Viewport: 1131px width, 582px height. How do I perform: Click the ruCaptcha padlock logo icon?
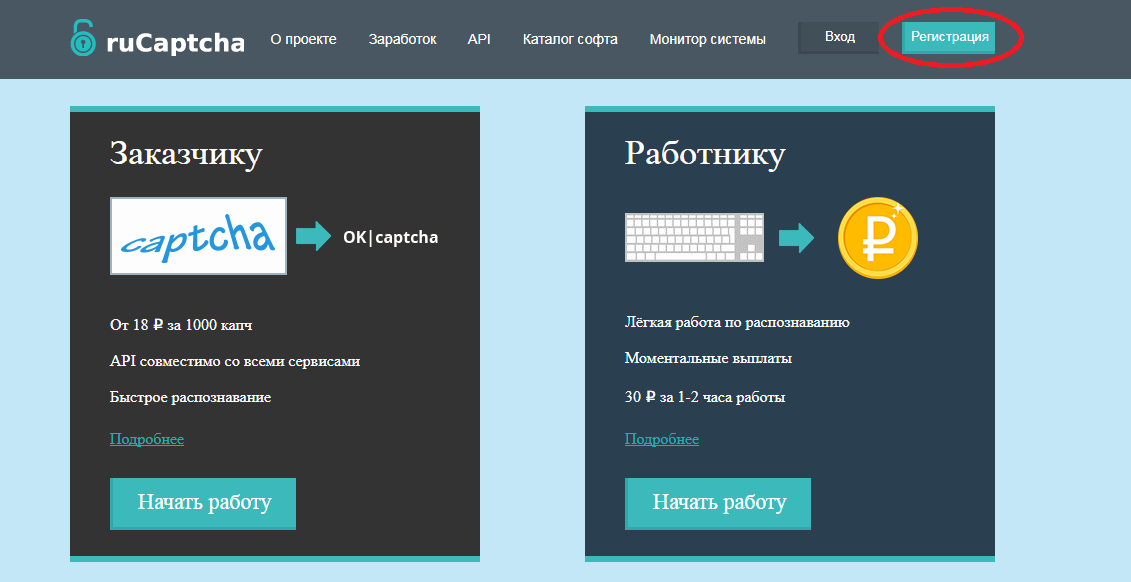tap(84, 38)
